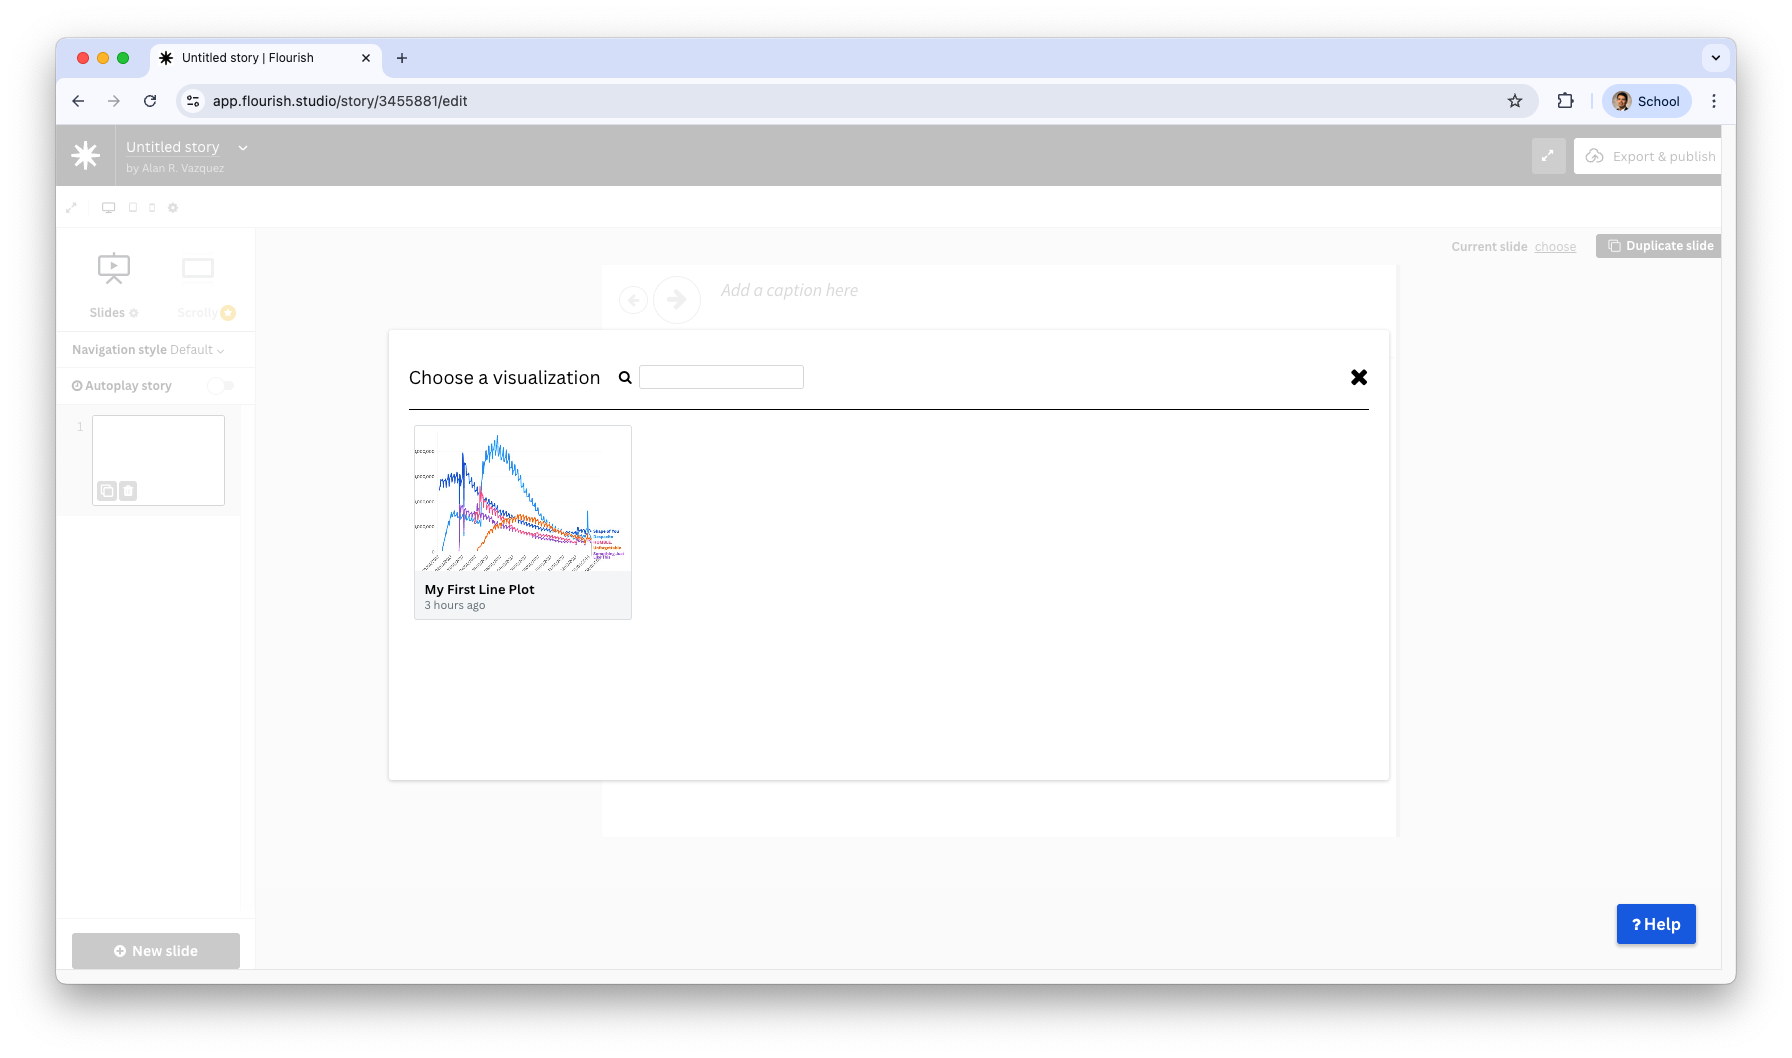Click the Flourish asterisk logo
Screen dimensions: 1792x1058
click(x=86, y=155)
